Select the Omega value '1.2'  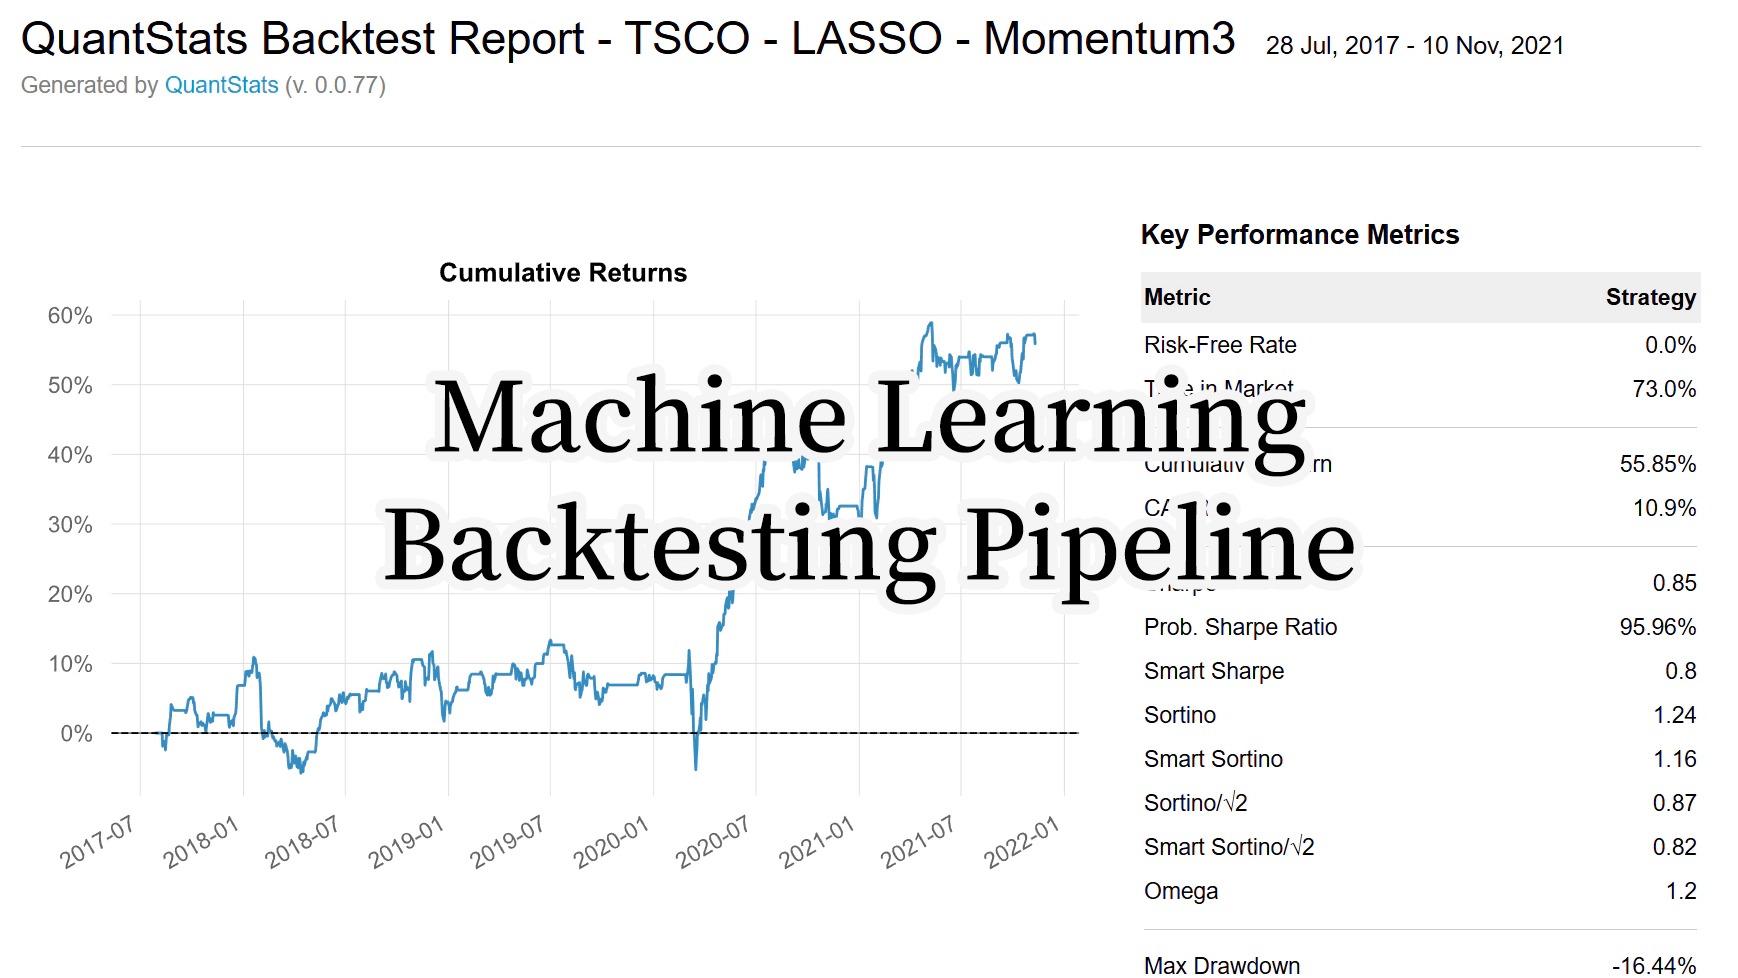point(1681,891)
